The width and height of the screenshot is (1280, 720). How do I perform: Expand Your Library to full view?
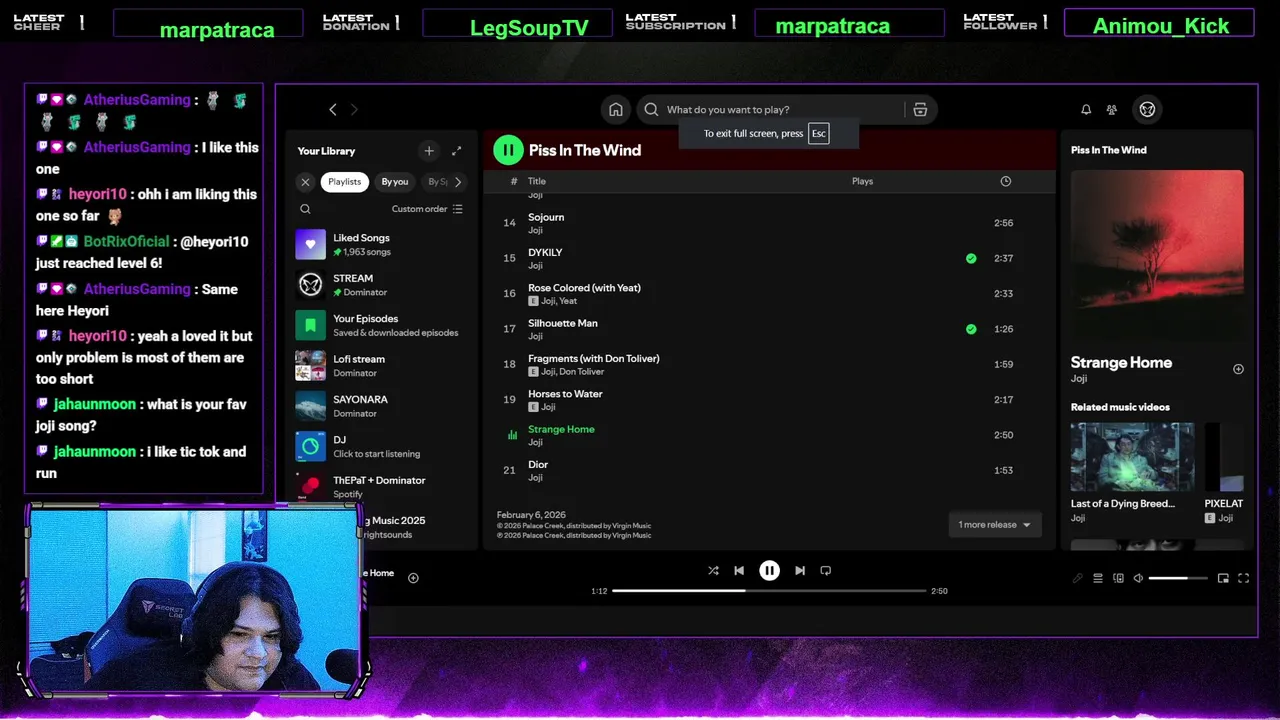456,151
